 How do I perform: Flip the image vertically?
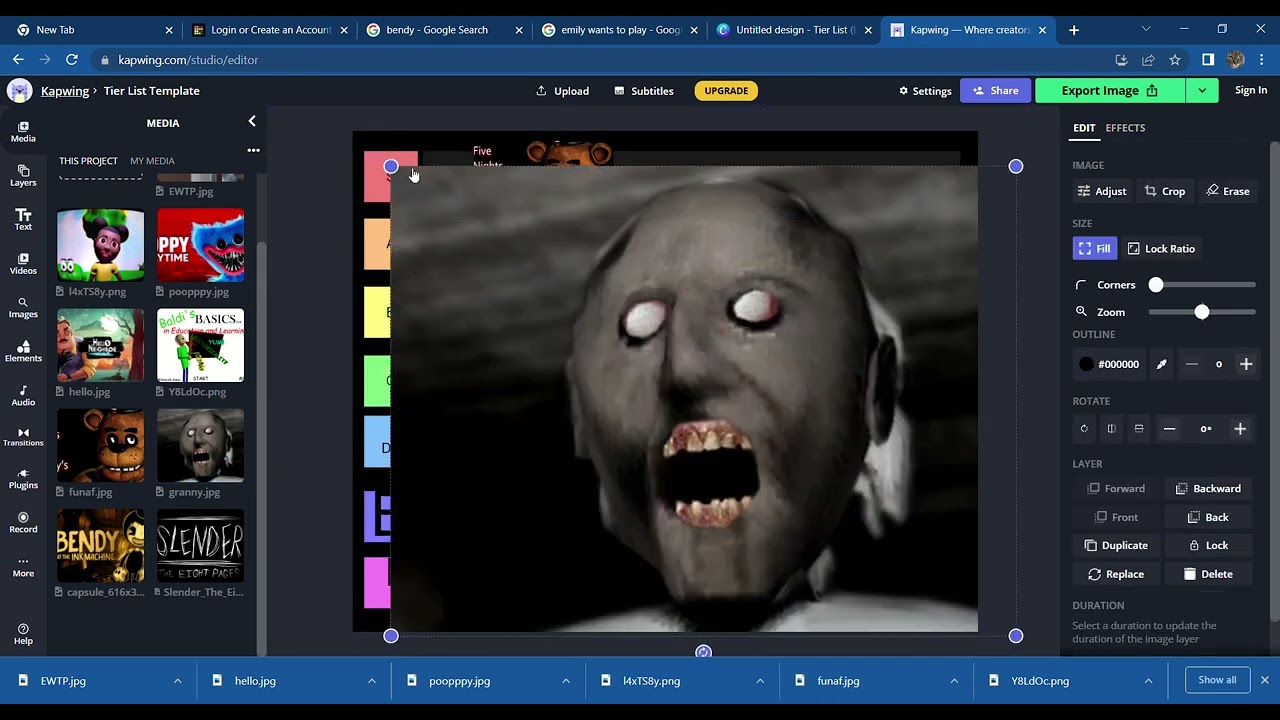(x=1139, y=429)
